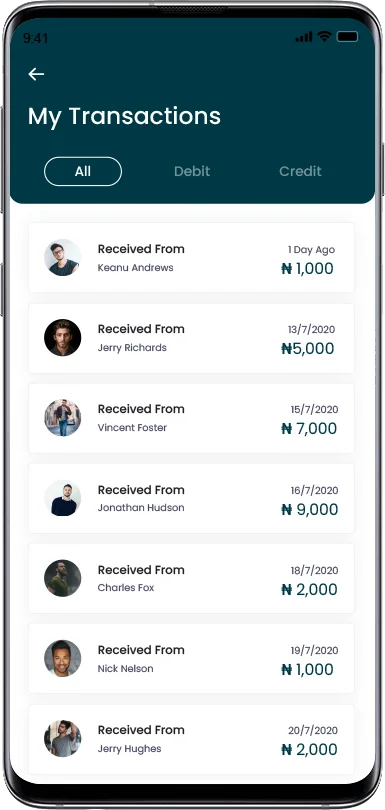This screenshot has width=385, height=810.
Task: Open the ₦5,000 transaction amount
Action: click(307, 349)
